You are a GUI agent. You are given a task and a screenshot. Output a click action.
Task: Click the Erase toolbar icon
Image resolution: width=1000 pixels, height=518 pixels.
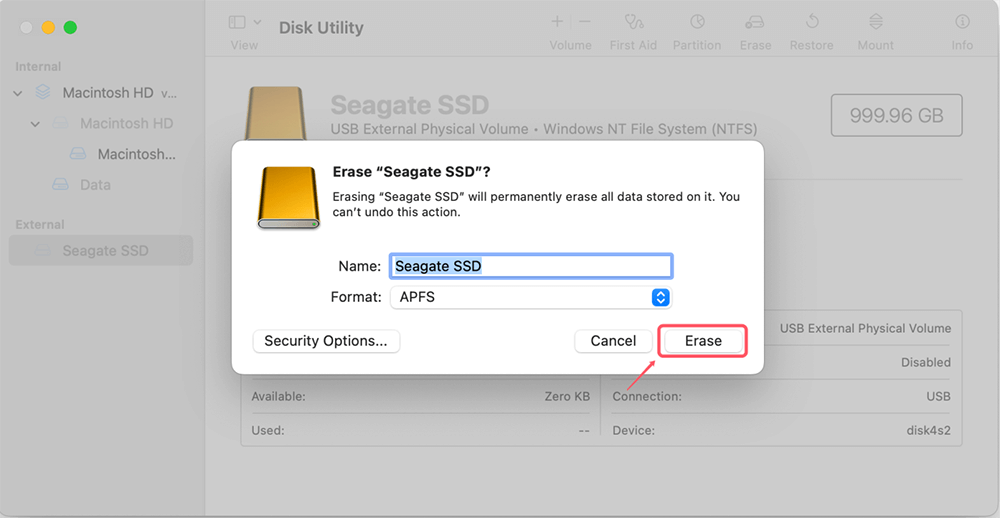click(x=755, y=22)
